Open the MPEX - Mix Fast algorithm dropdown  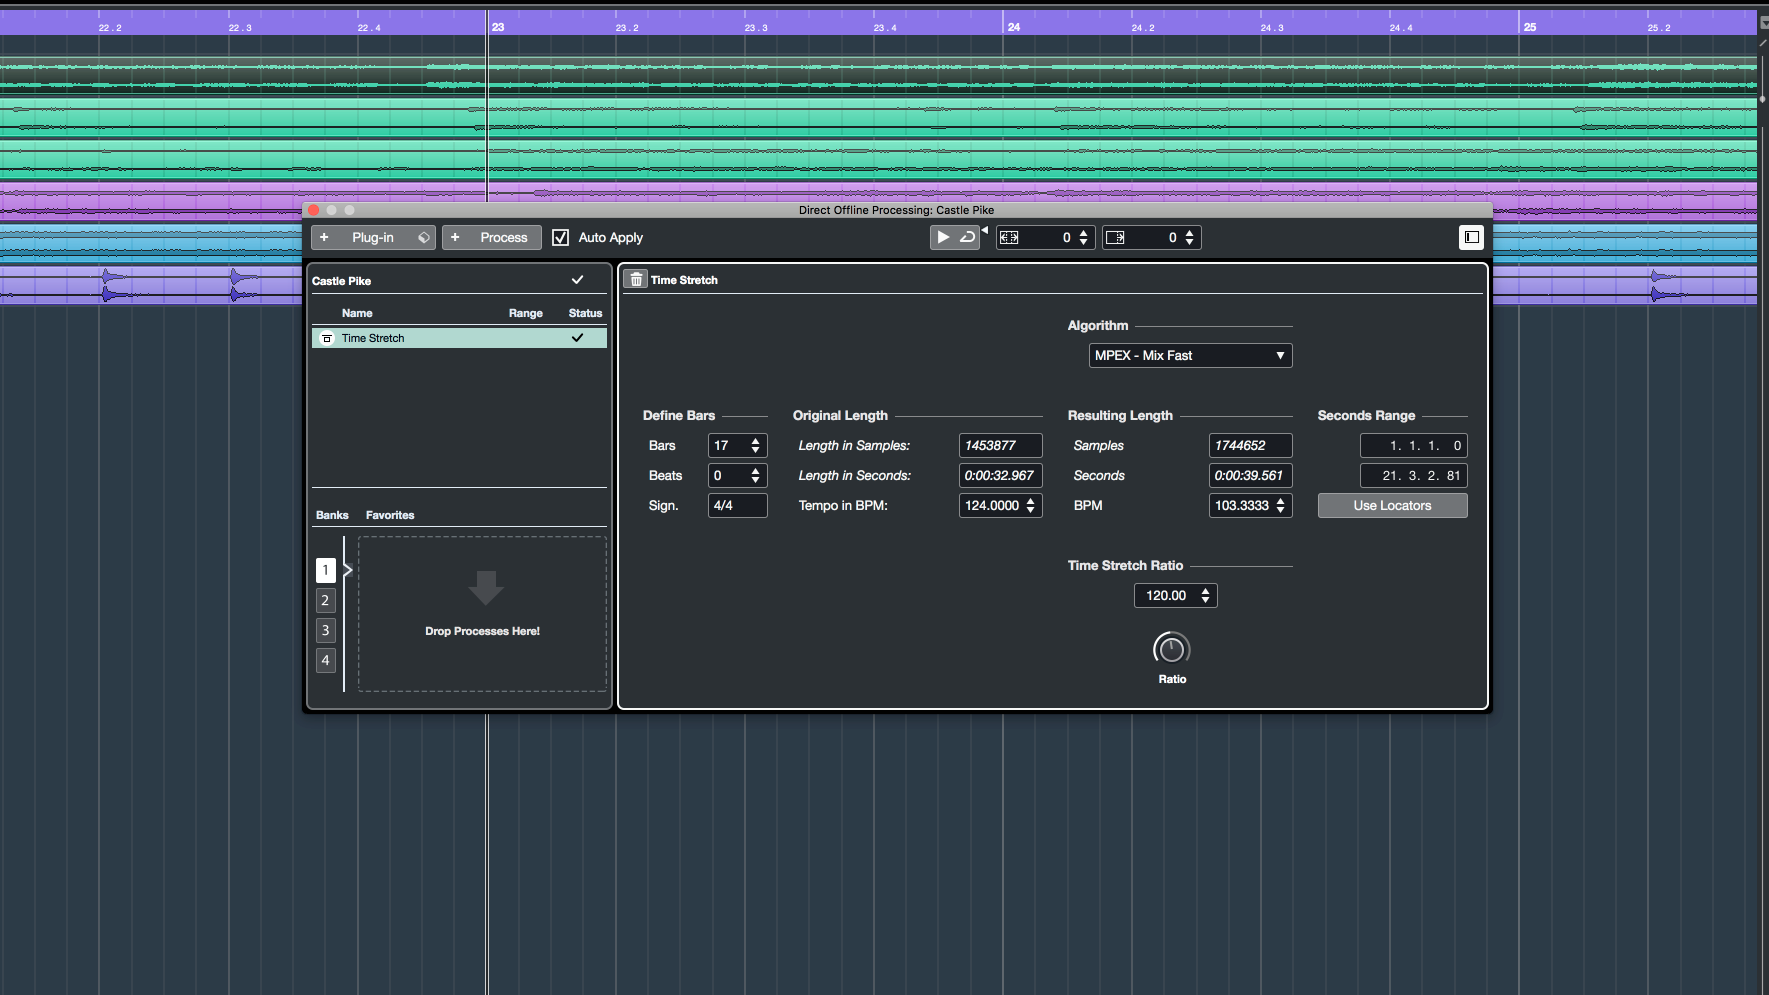[1190, 355]
